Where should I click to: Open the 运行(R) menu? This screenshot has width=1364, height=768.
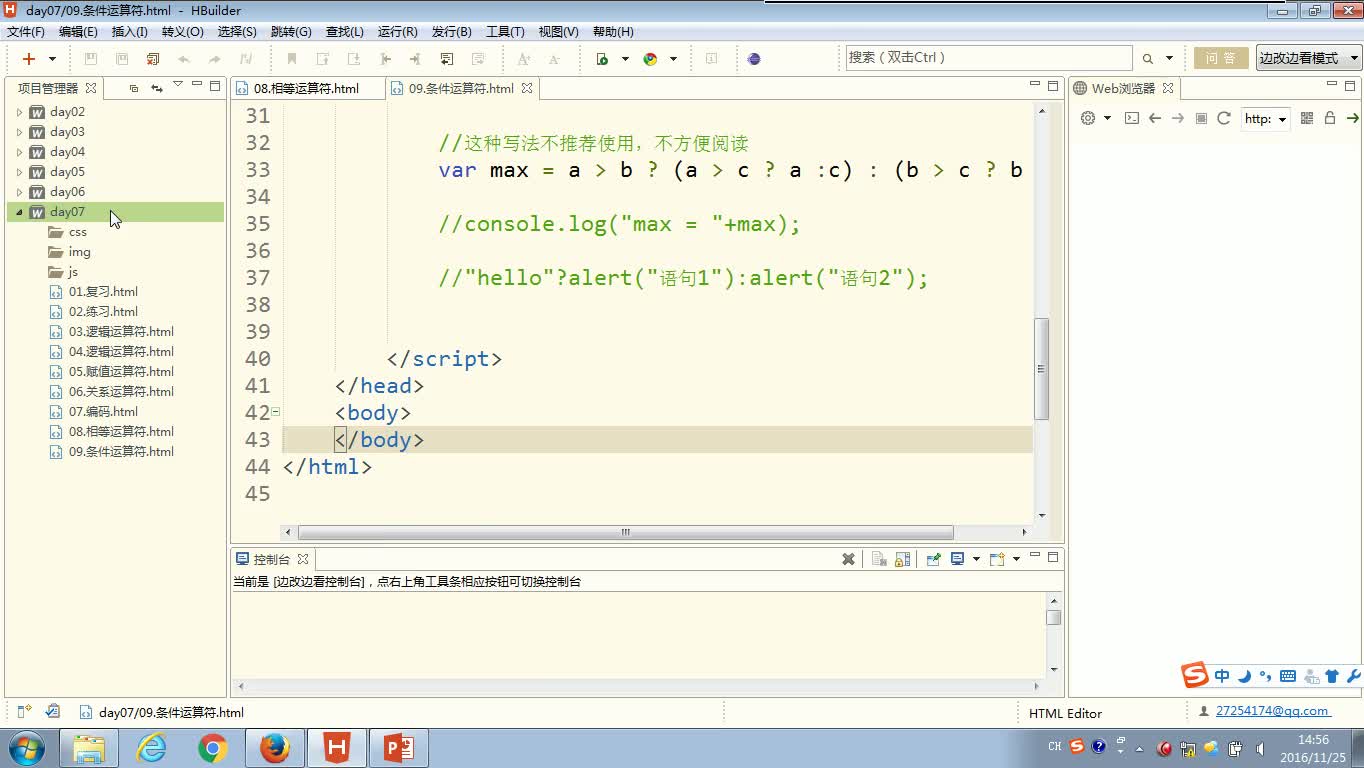[x=398, y=32]
